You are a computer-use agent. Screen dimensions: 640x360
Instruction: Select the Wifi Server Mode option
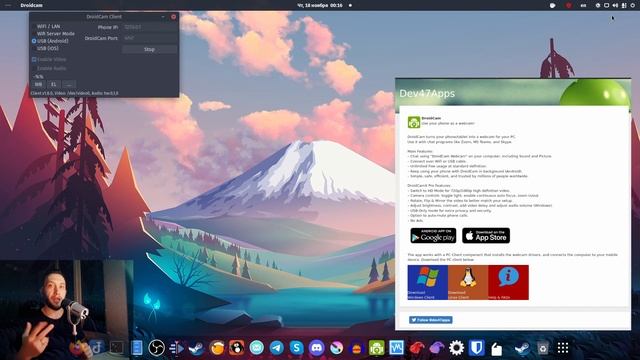click(x=53, y=33)
